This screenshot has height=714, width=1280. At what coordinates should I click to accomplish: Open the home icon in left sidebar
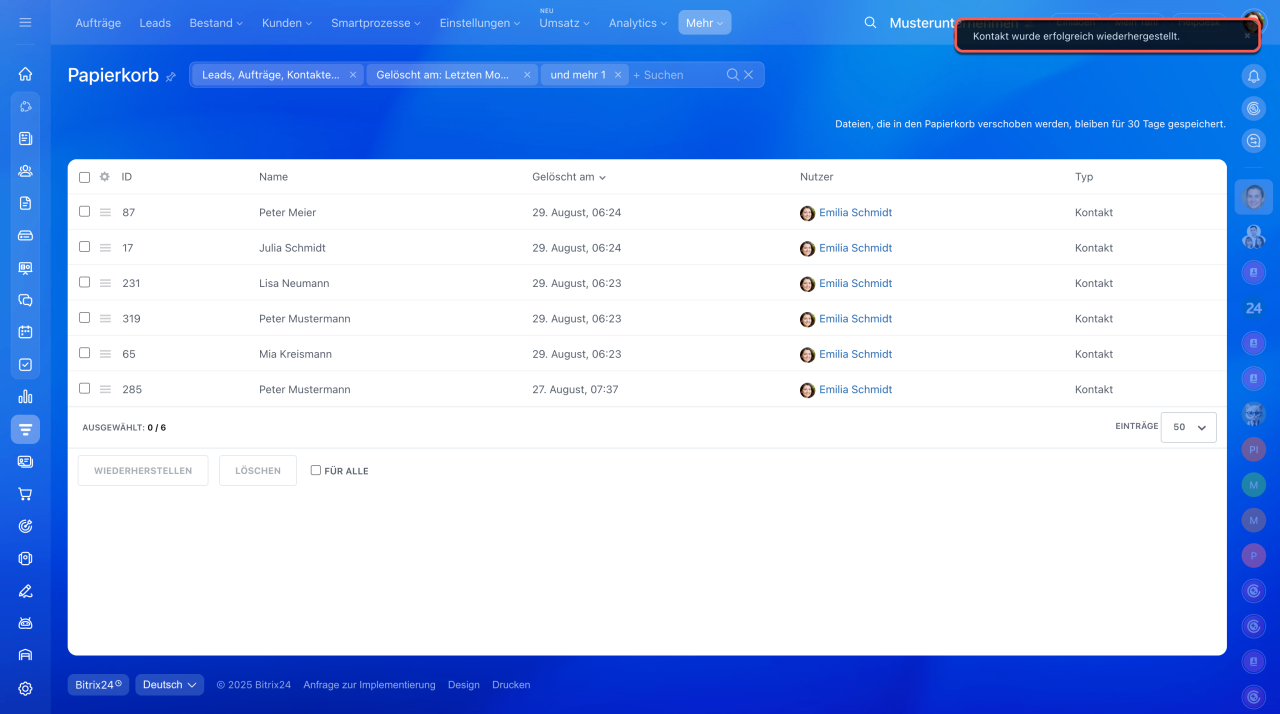click(x=25, y=74)
